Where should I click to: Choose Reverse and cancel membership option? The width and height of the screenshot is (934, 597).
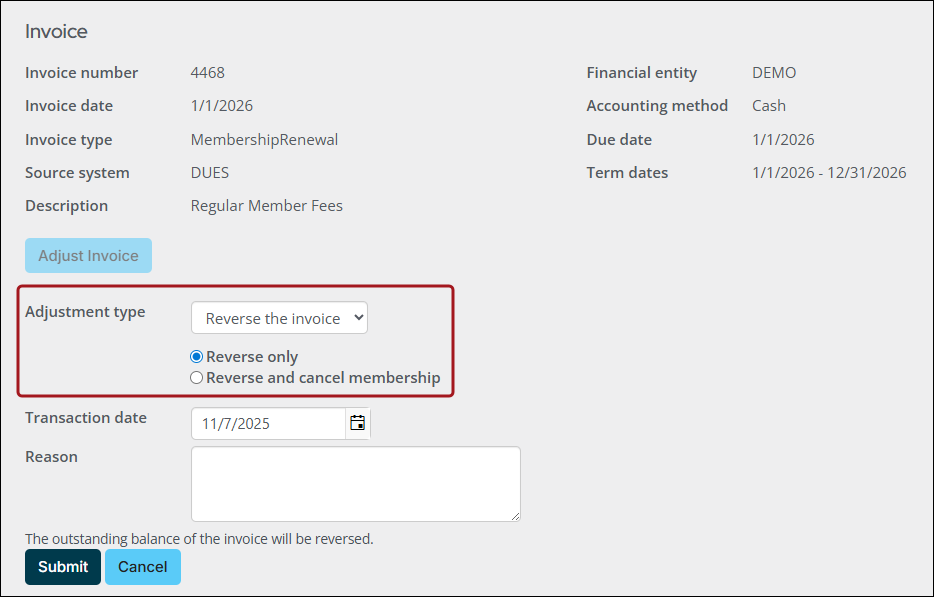(196, 377)
